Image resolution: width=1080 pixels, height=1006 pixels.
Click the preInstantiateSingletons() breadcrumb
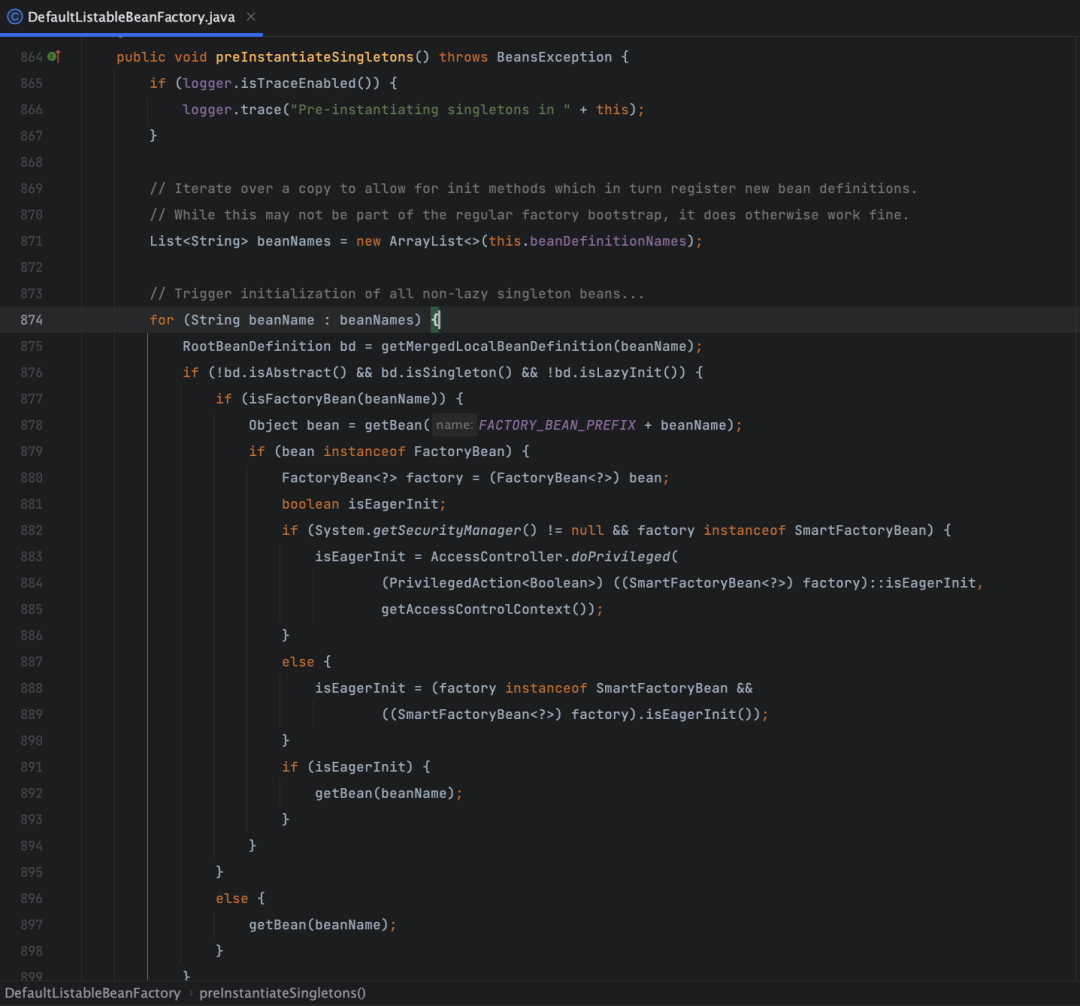283,993
